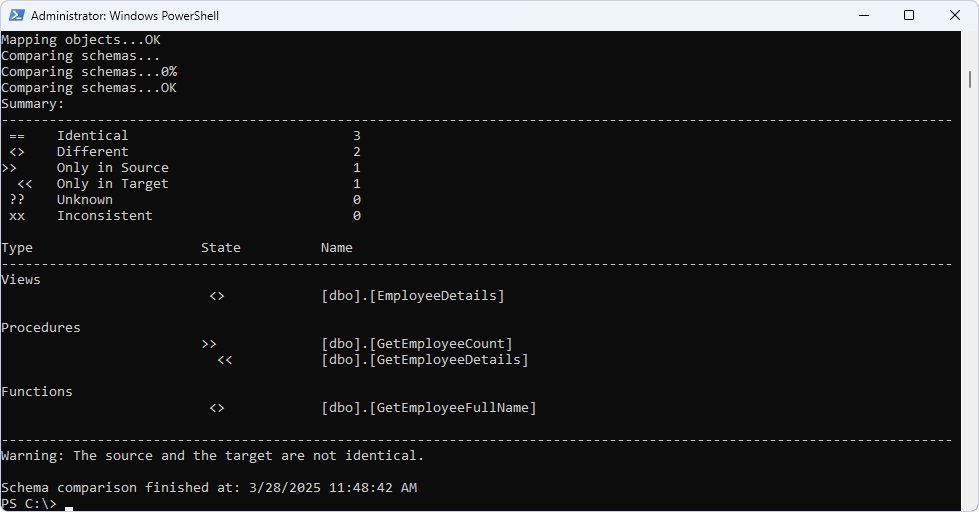Click the Different count value 2
This screenshot has height=512, width=979.
(x=357, y=152)
